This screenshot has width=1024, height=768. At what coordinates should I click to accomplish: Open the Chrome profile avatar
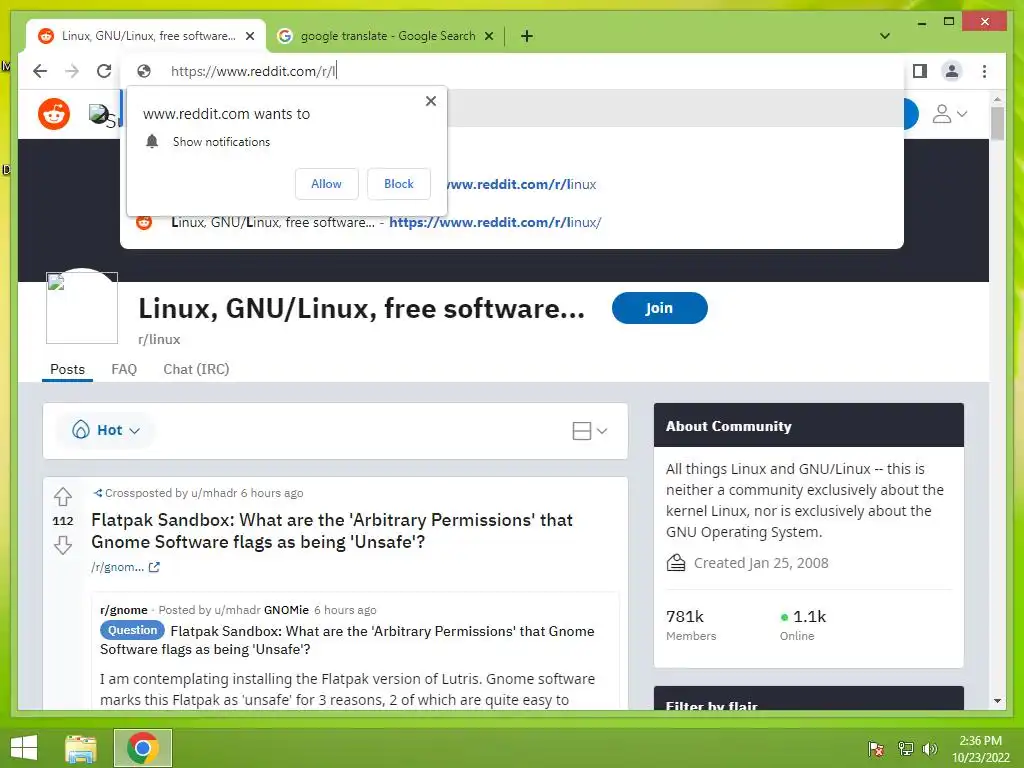click(x=952, y=71)
